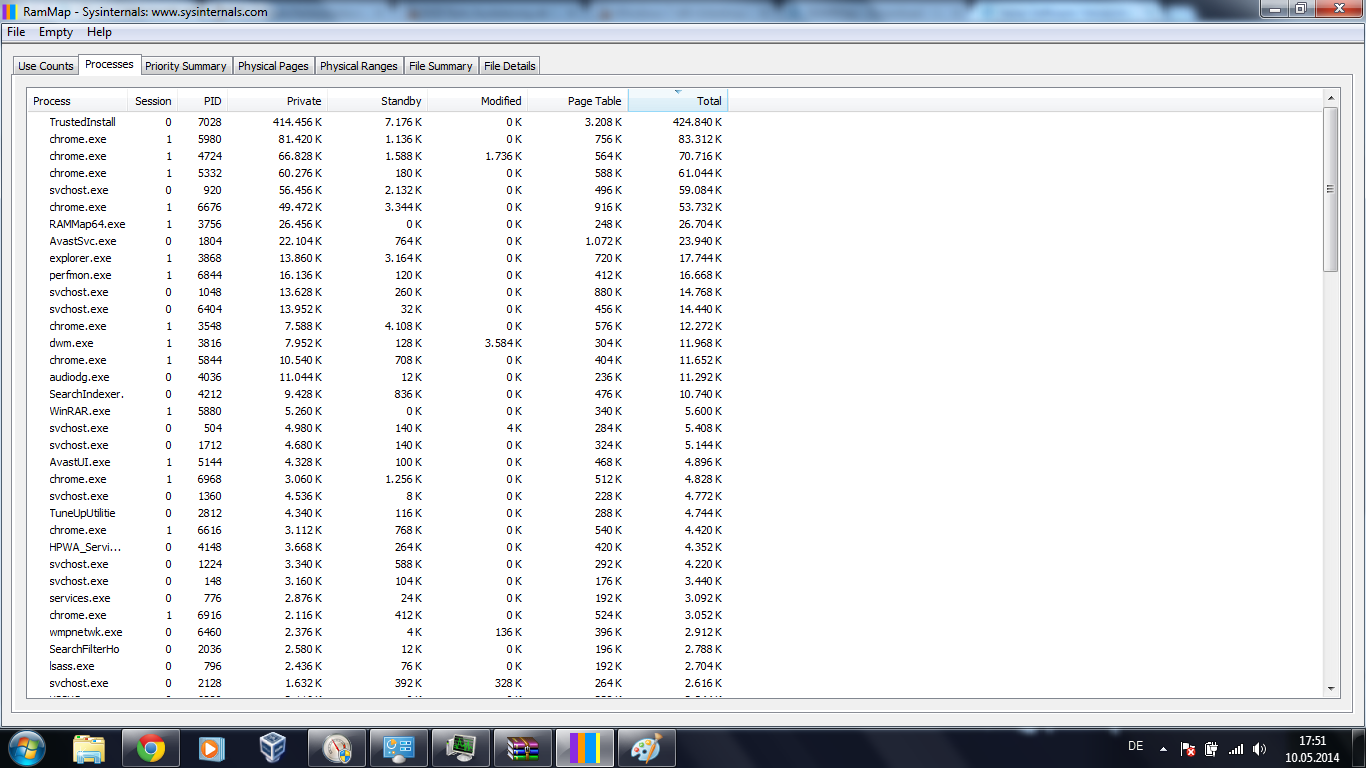Select the lsass.exe row
1366x768 pixels.
coord(378,666)
